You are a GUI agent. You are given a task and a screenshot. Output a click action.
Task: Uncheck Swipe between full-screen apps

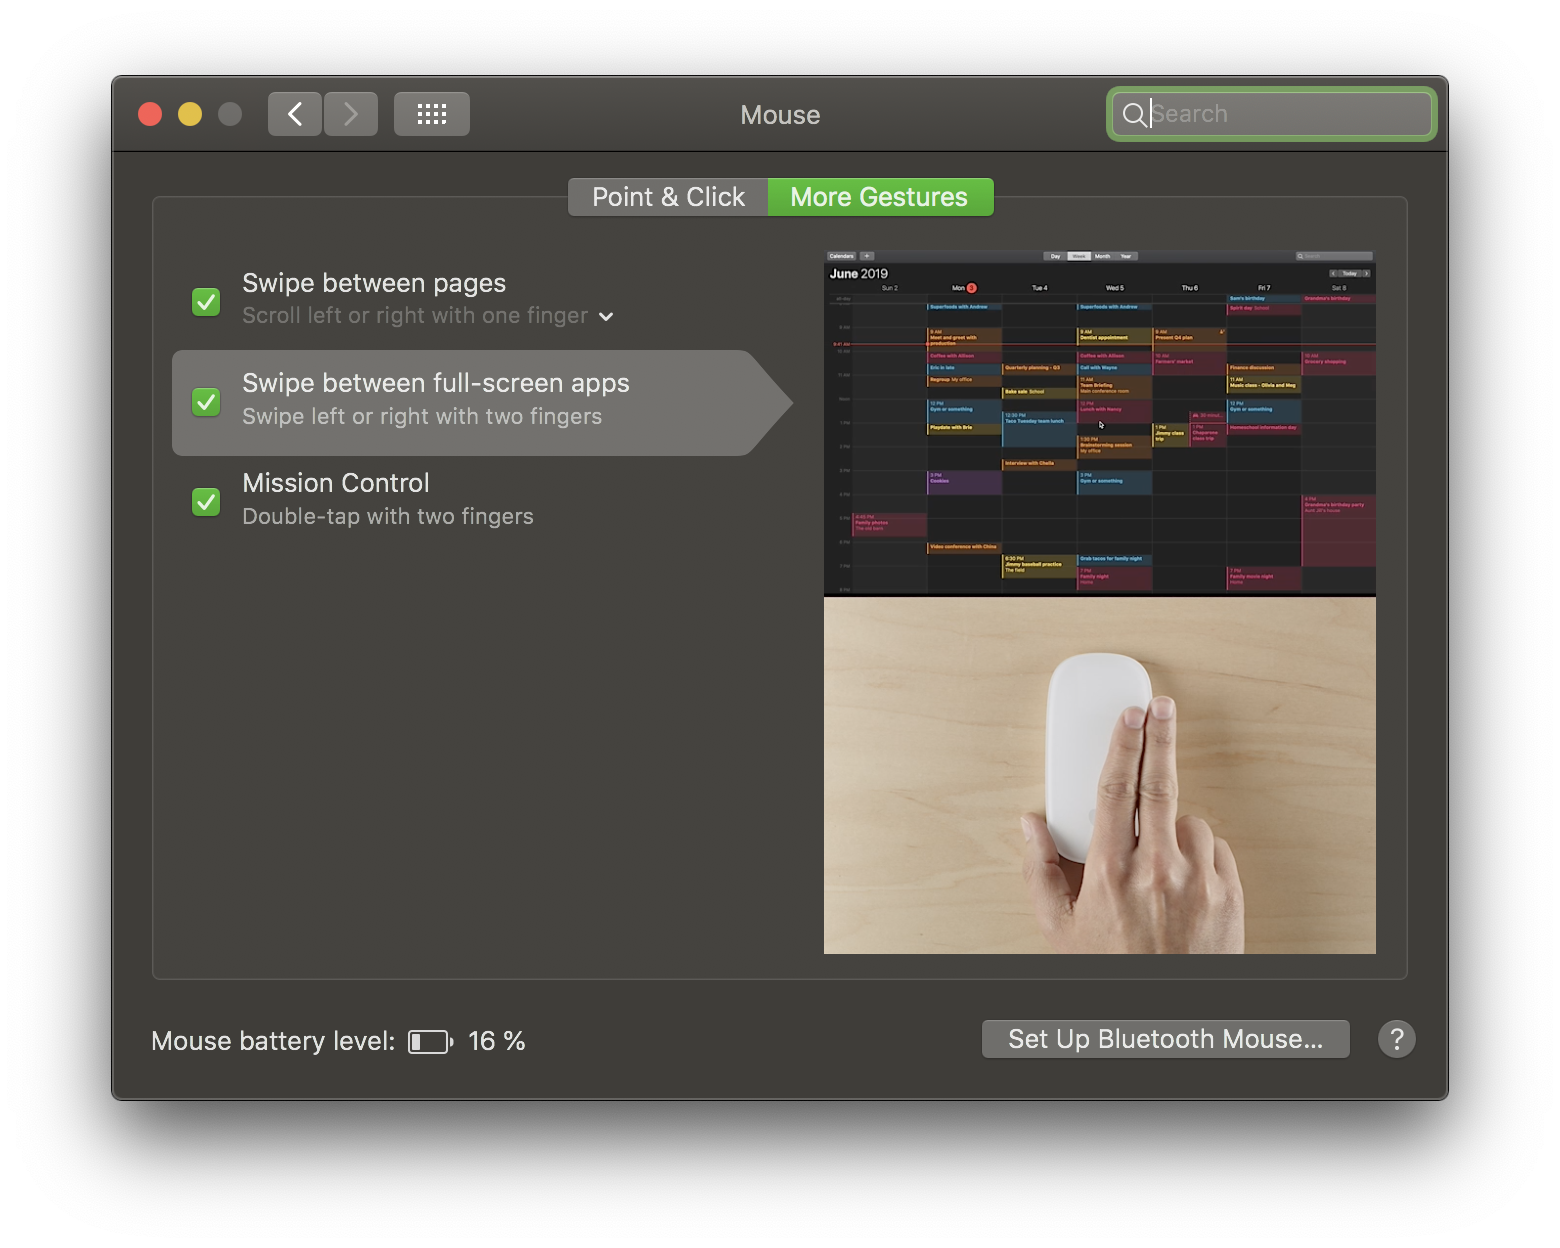pos(205,401)
